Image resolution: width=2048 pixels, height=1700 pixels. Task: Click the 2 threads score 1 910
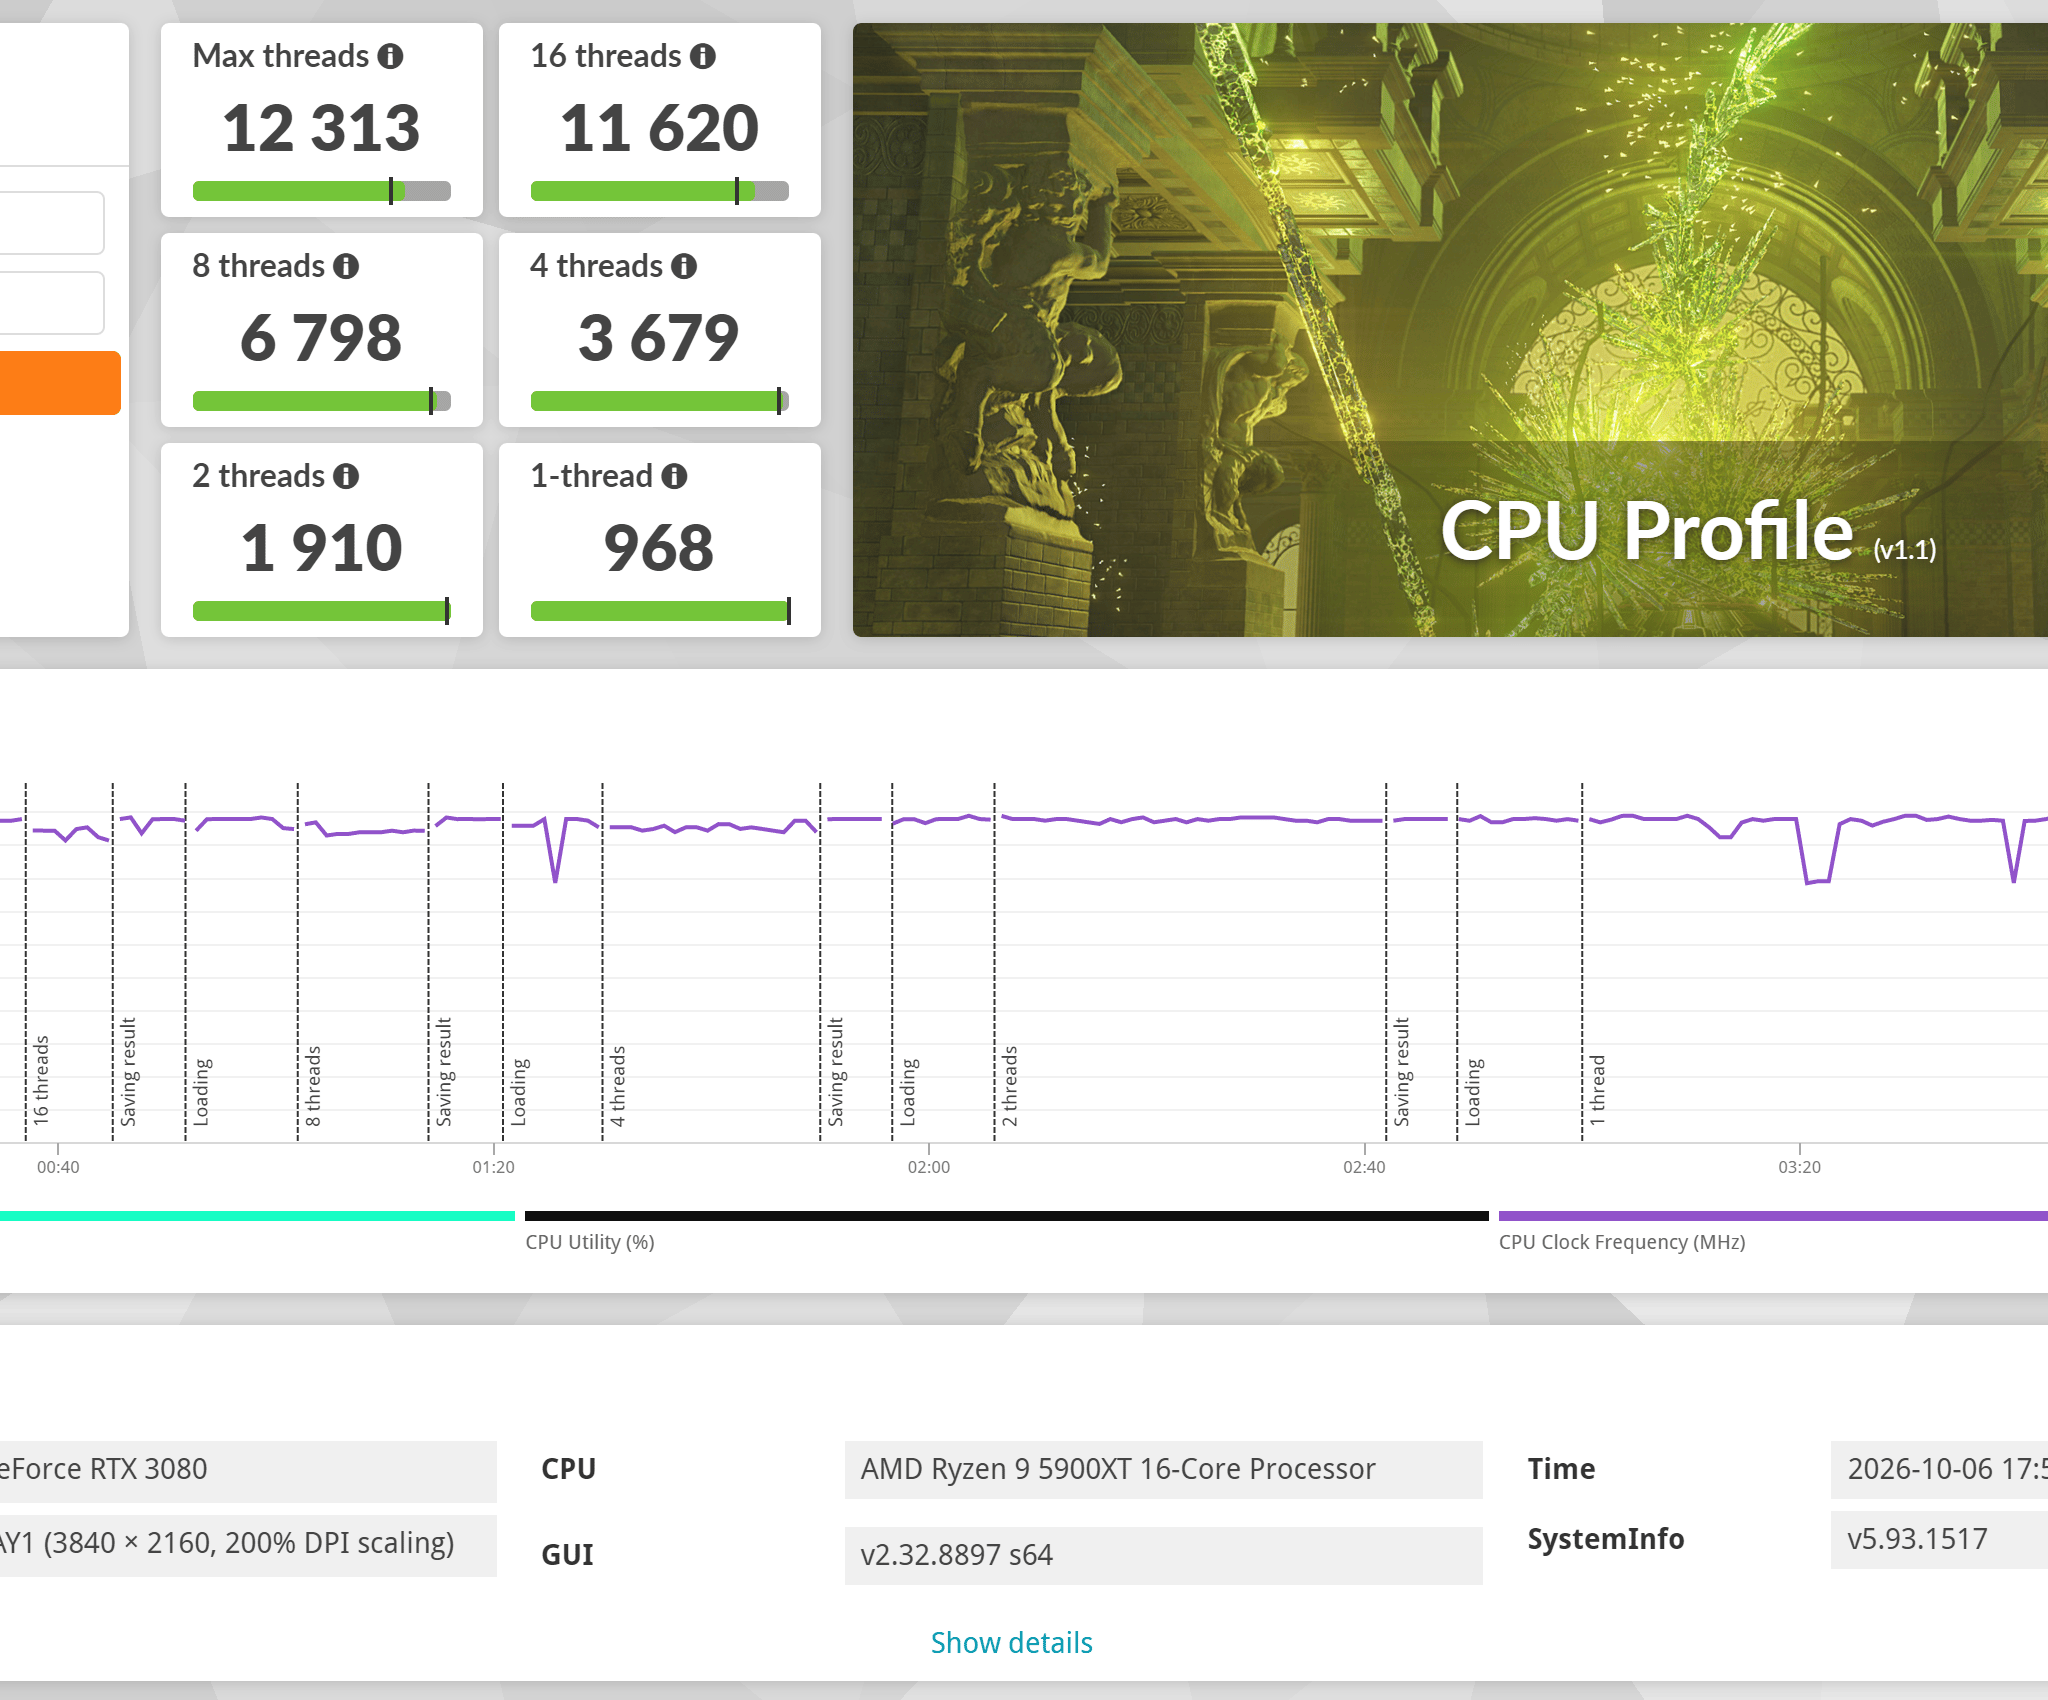(321, 548)
